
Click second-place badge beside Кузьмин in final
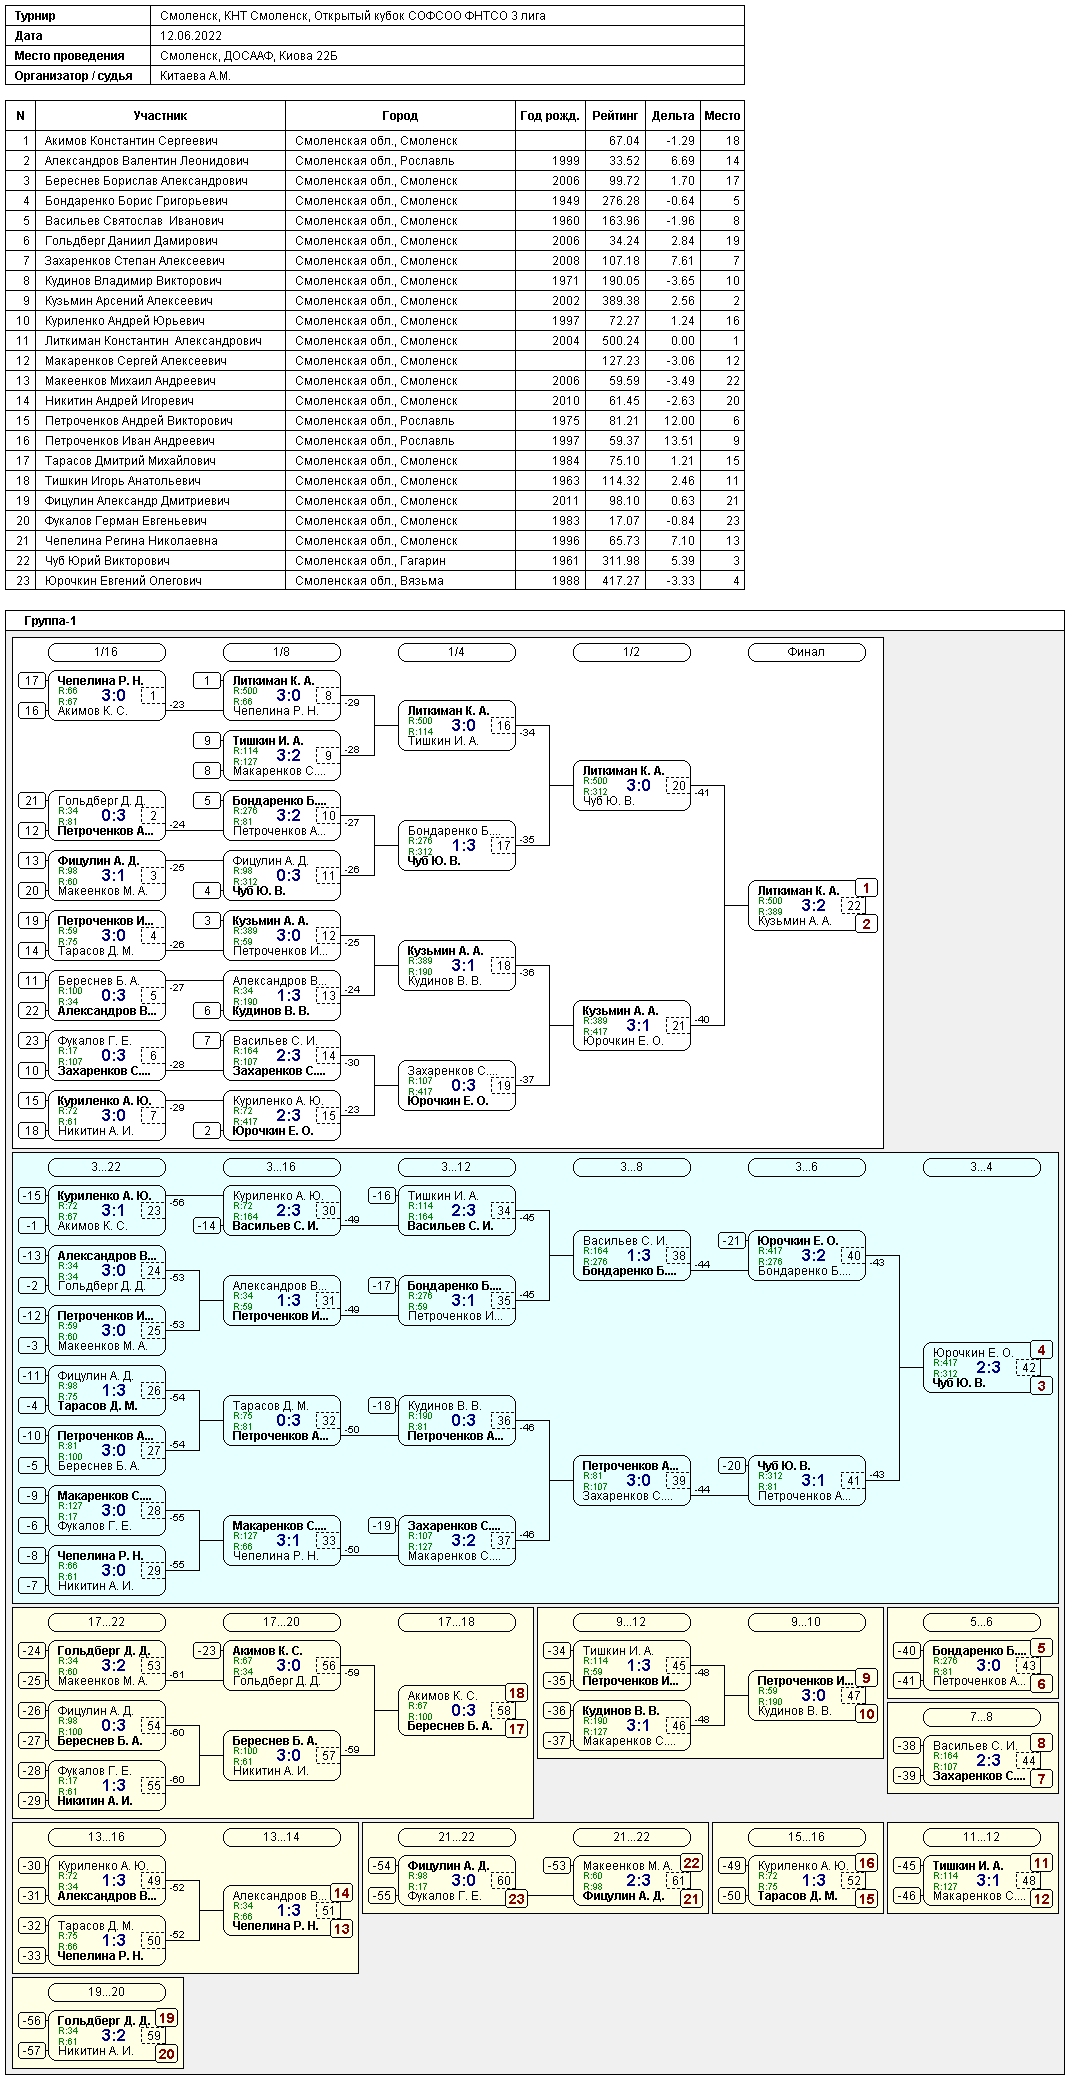pos(866,924)
